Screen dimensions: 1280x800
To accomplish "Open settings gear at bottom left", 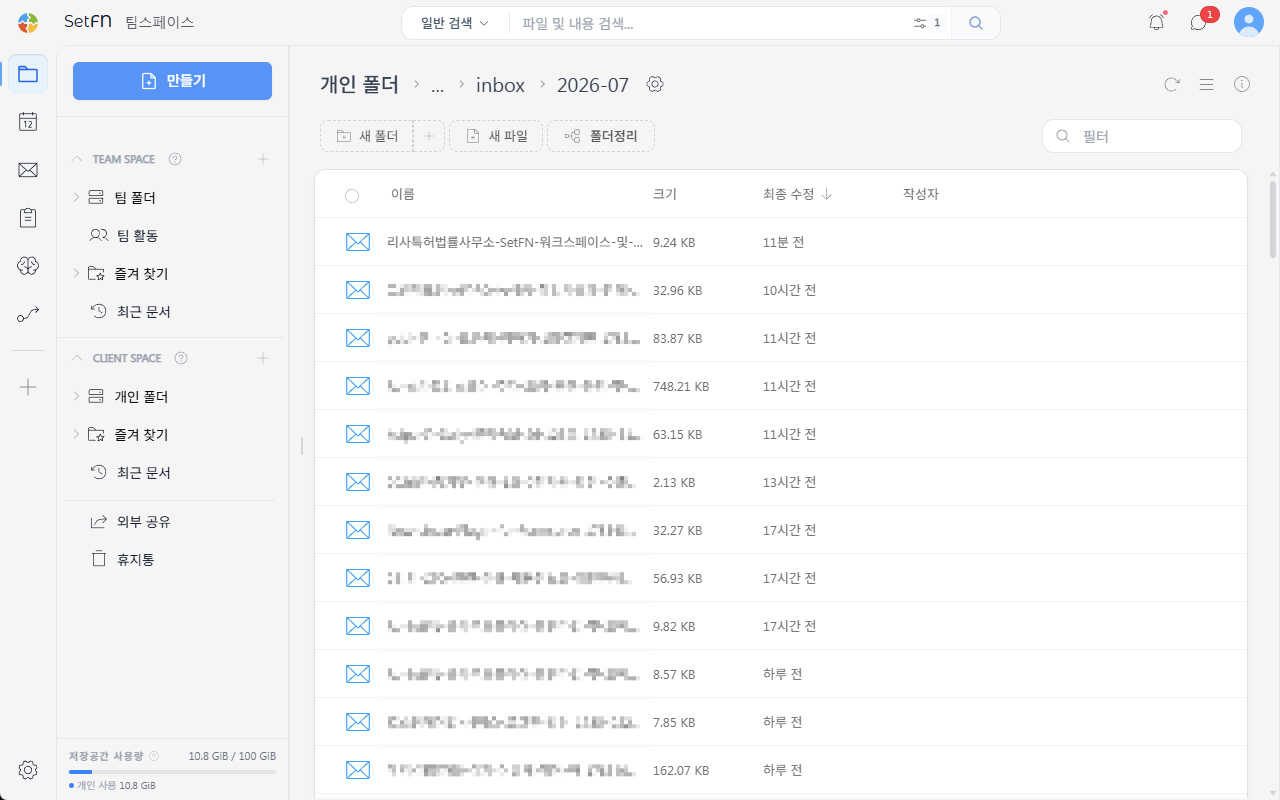I will [28, 770].
